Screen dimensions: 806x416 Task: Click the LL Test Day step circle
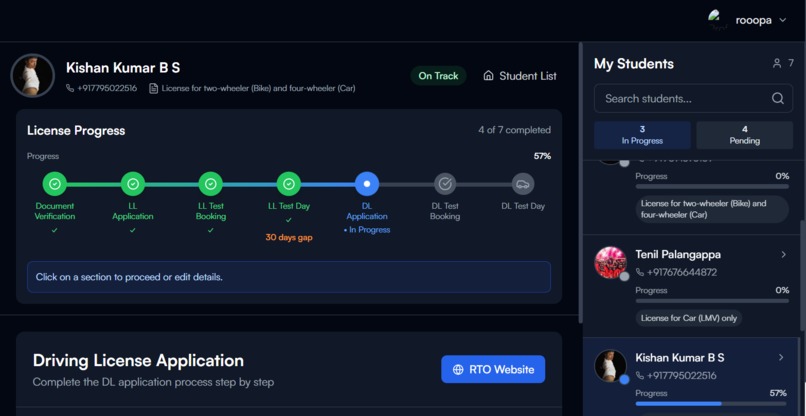coord(289,184)
